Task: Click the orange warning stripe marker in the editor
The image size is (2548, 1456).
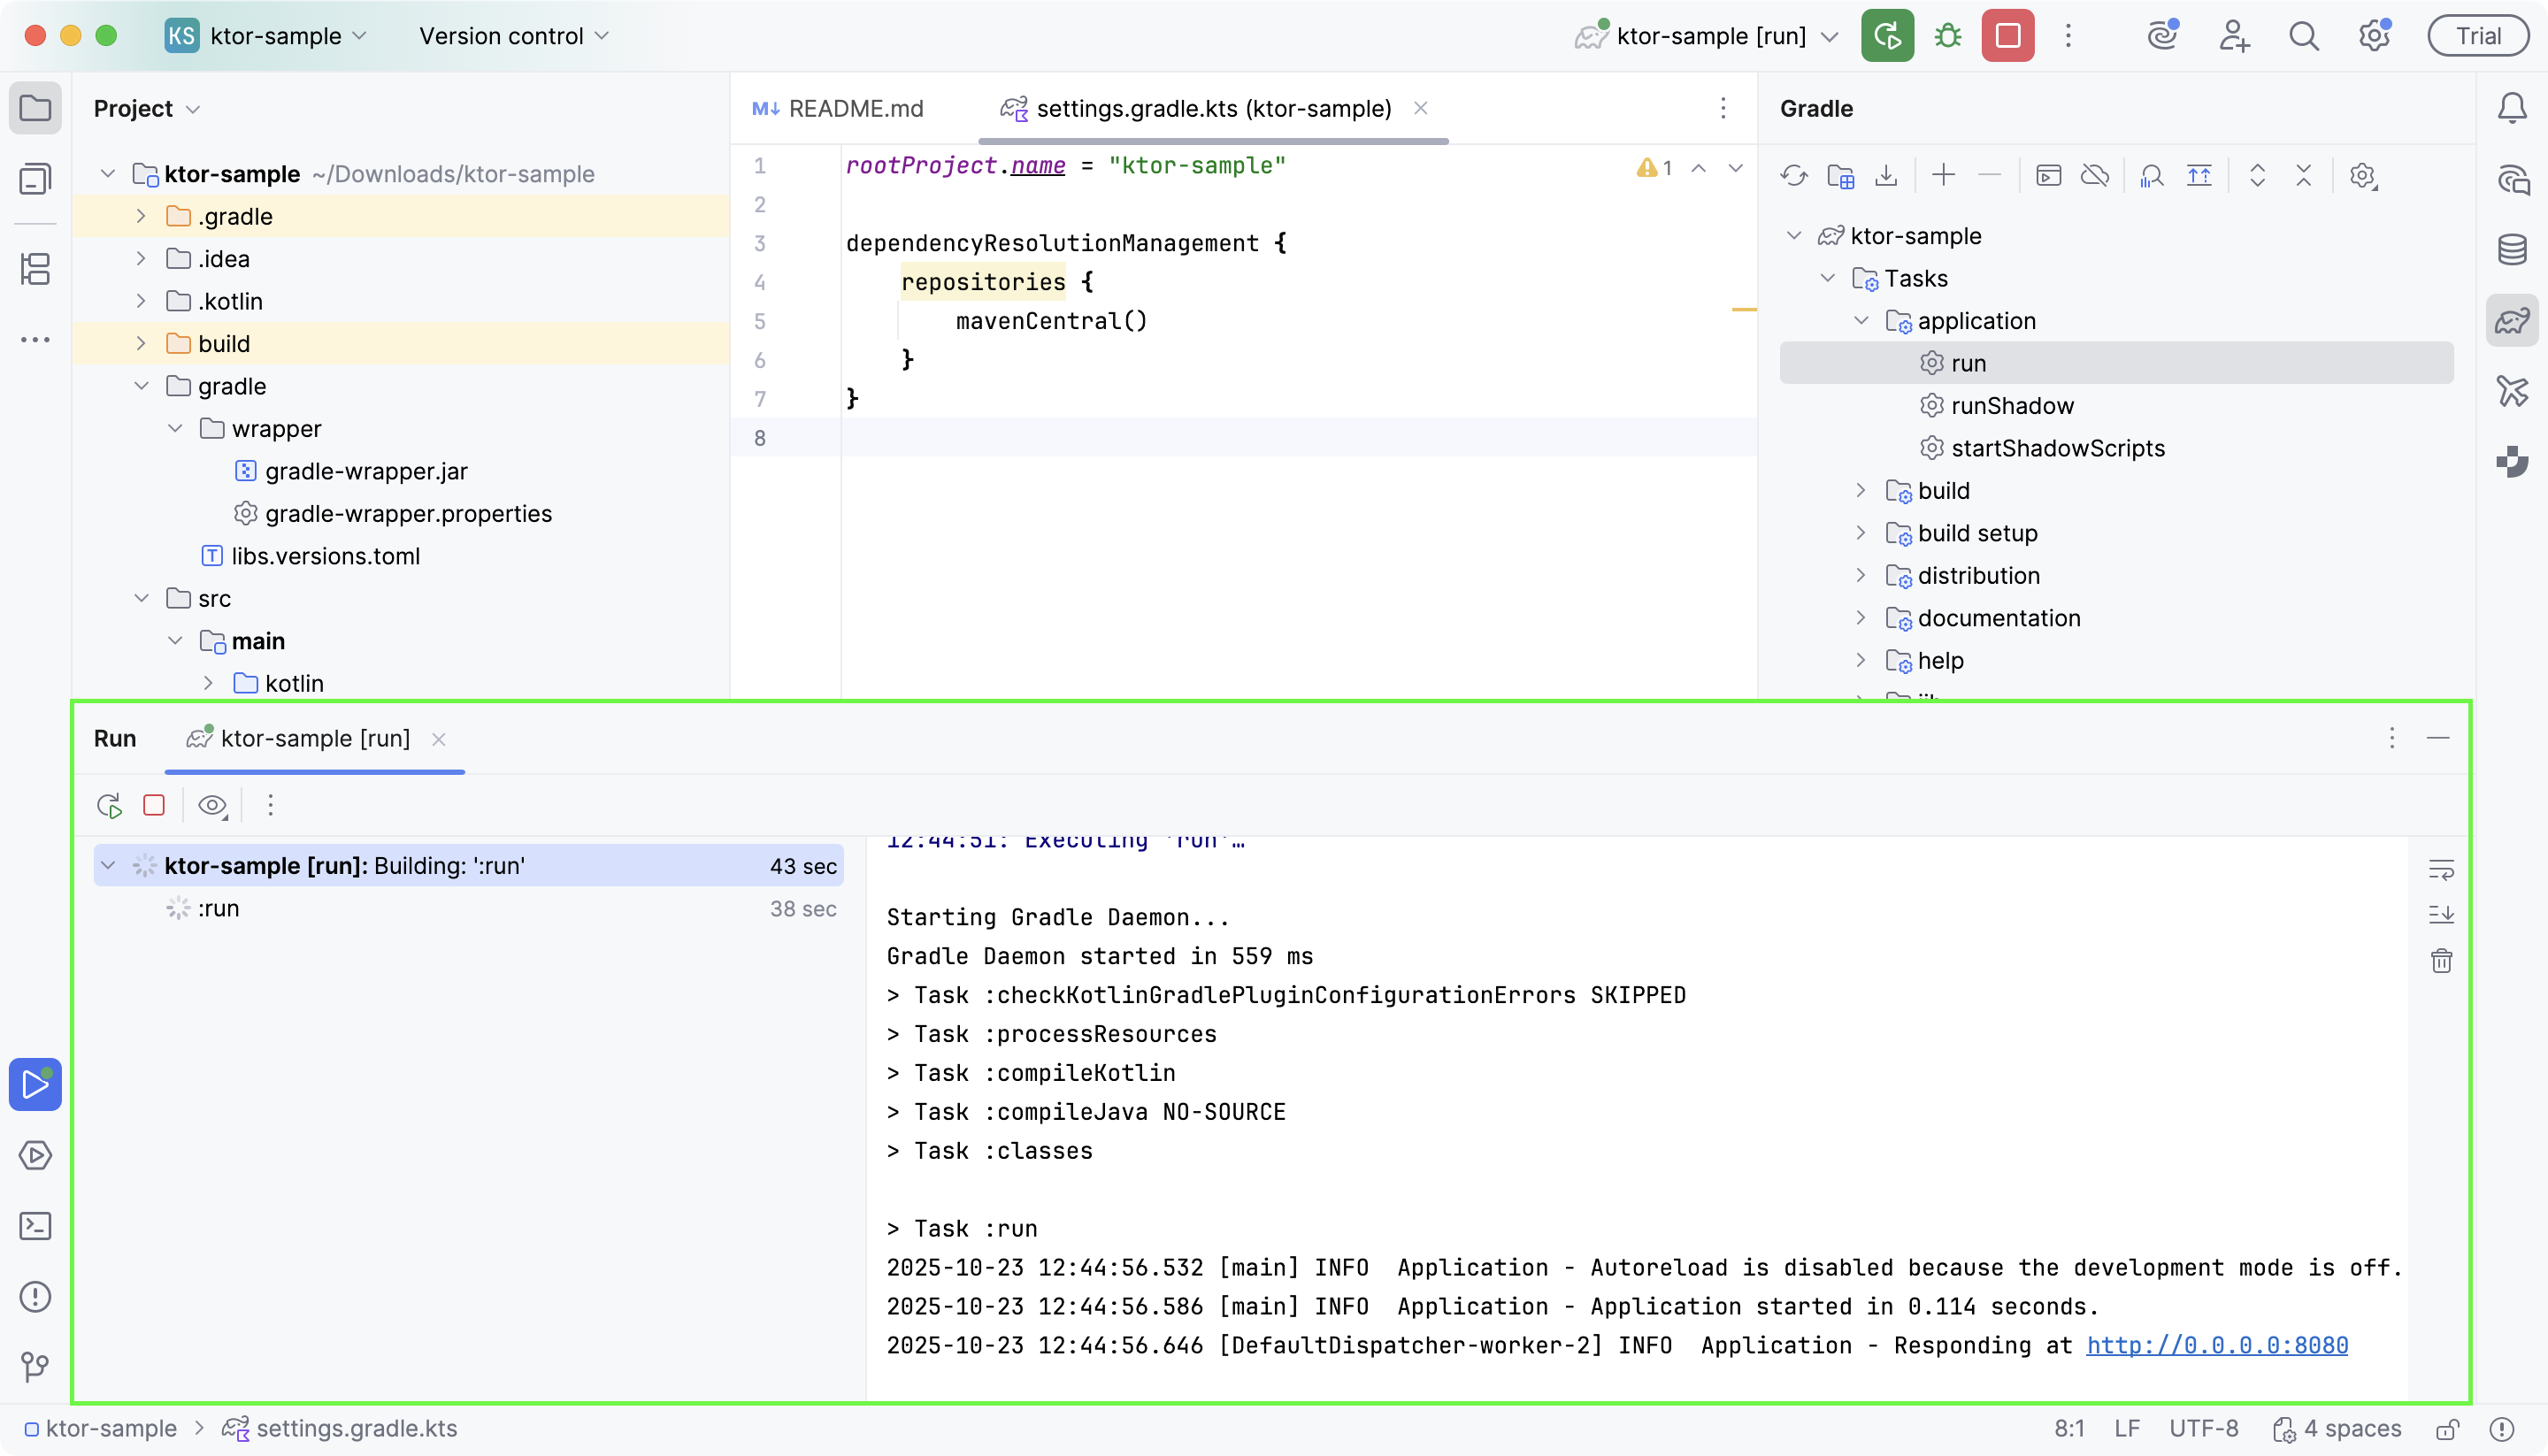Action: coord(1744,310)
